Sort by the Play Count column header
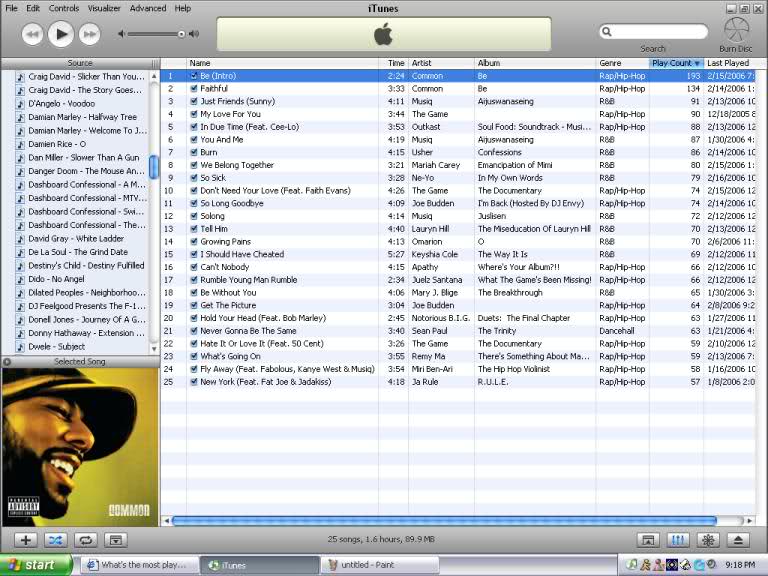This screenshot has height=576, width=768. pyautogui.click(x=676, y=63)
